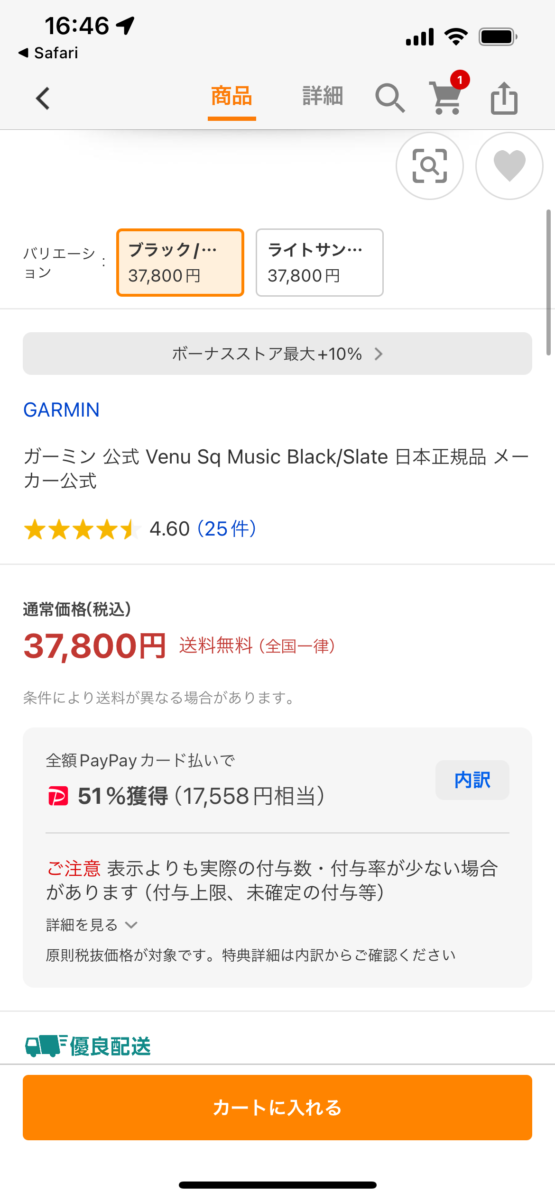Tap the 内訳 breakdown button
Viewport: 555px width, 1200px height.
point(472,780)
